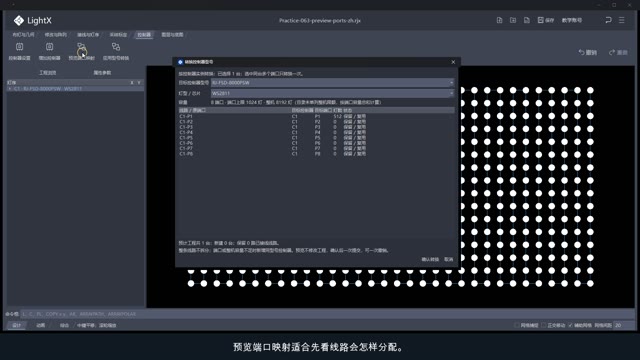Click the 线路/原端口 column header in dialog table
Screen dimensions: 640x360
point(192,110)
